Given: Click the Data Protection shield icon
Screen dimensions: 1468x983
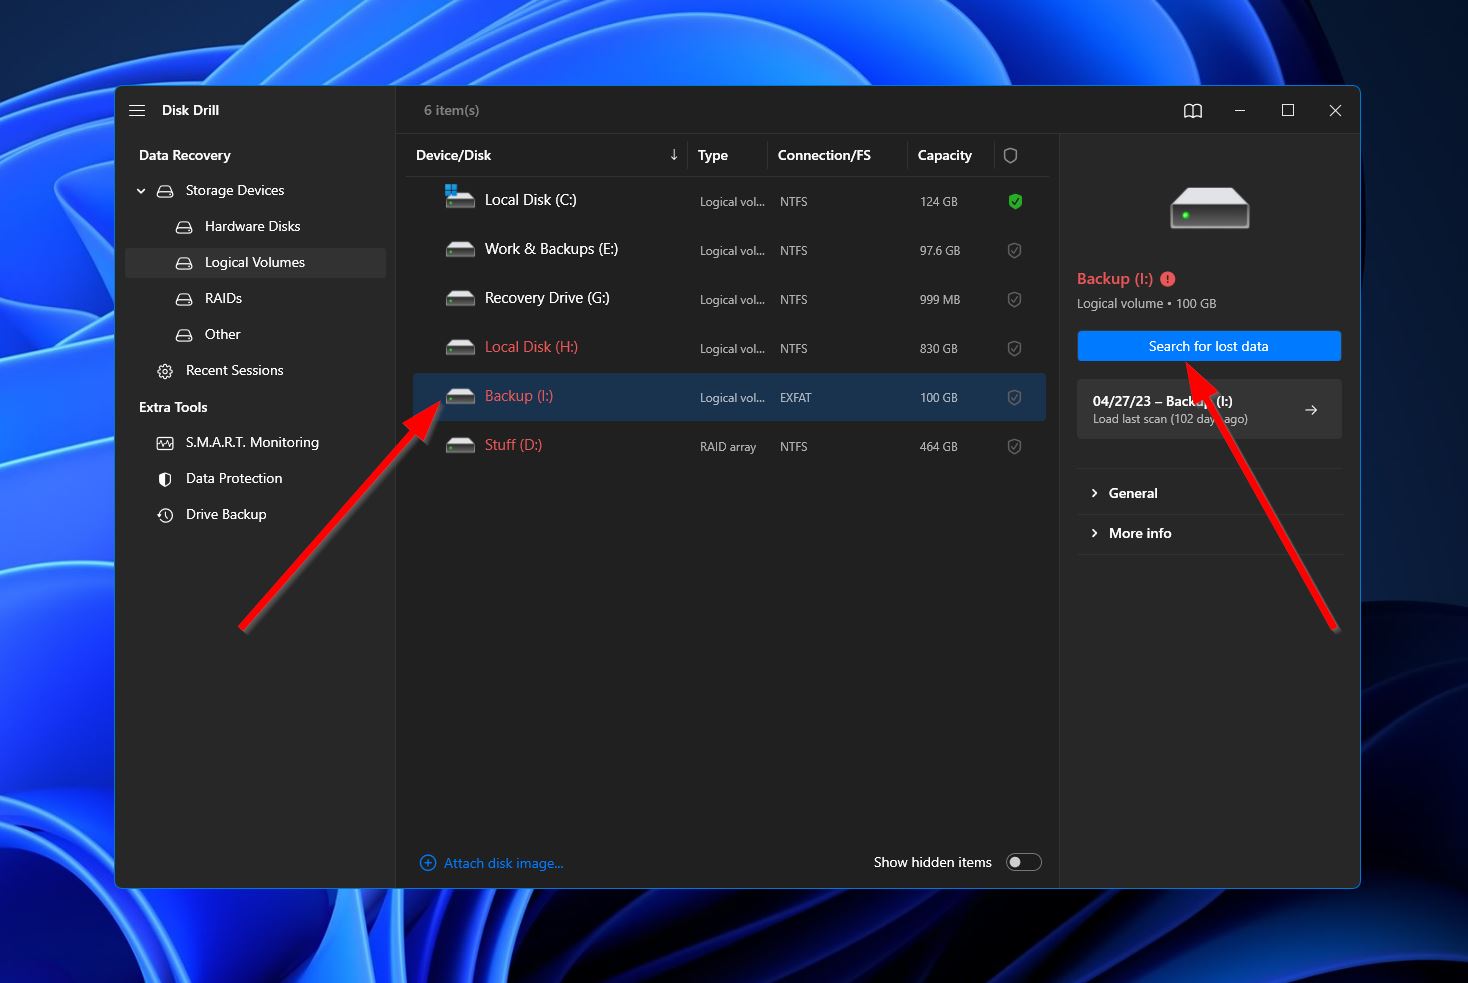Looking at the screenshot, I should pyautogui.click(x=165, y=479).
